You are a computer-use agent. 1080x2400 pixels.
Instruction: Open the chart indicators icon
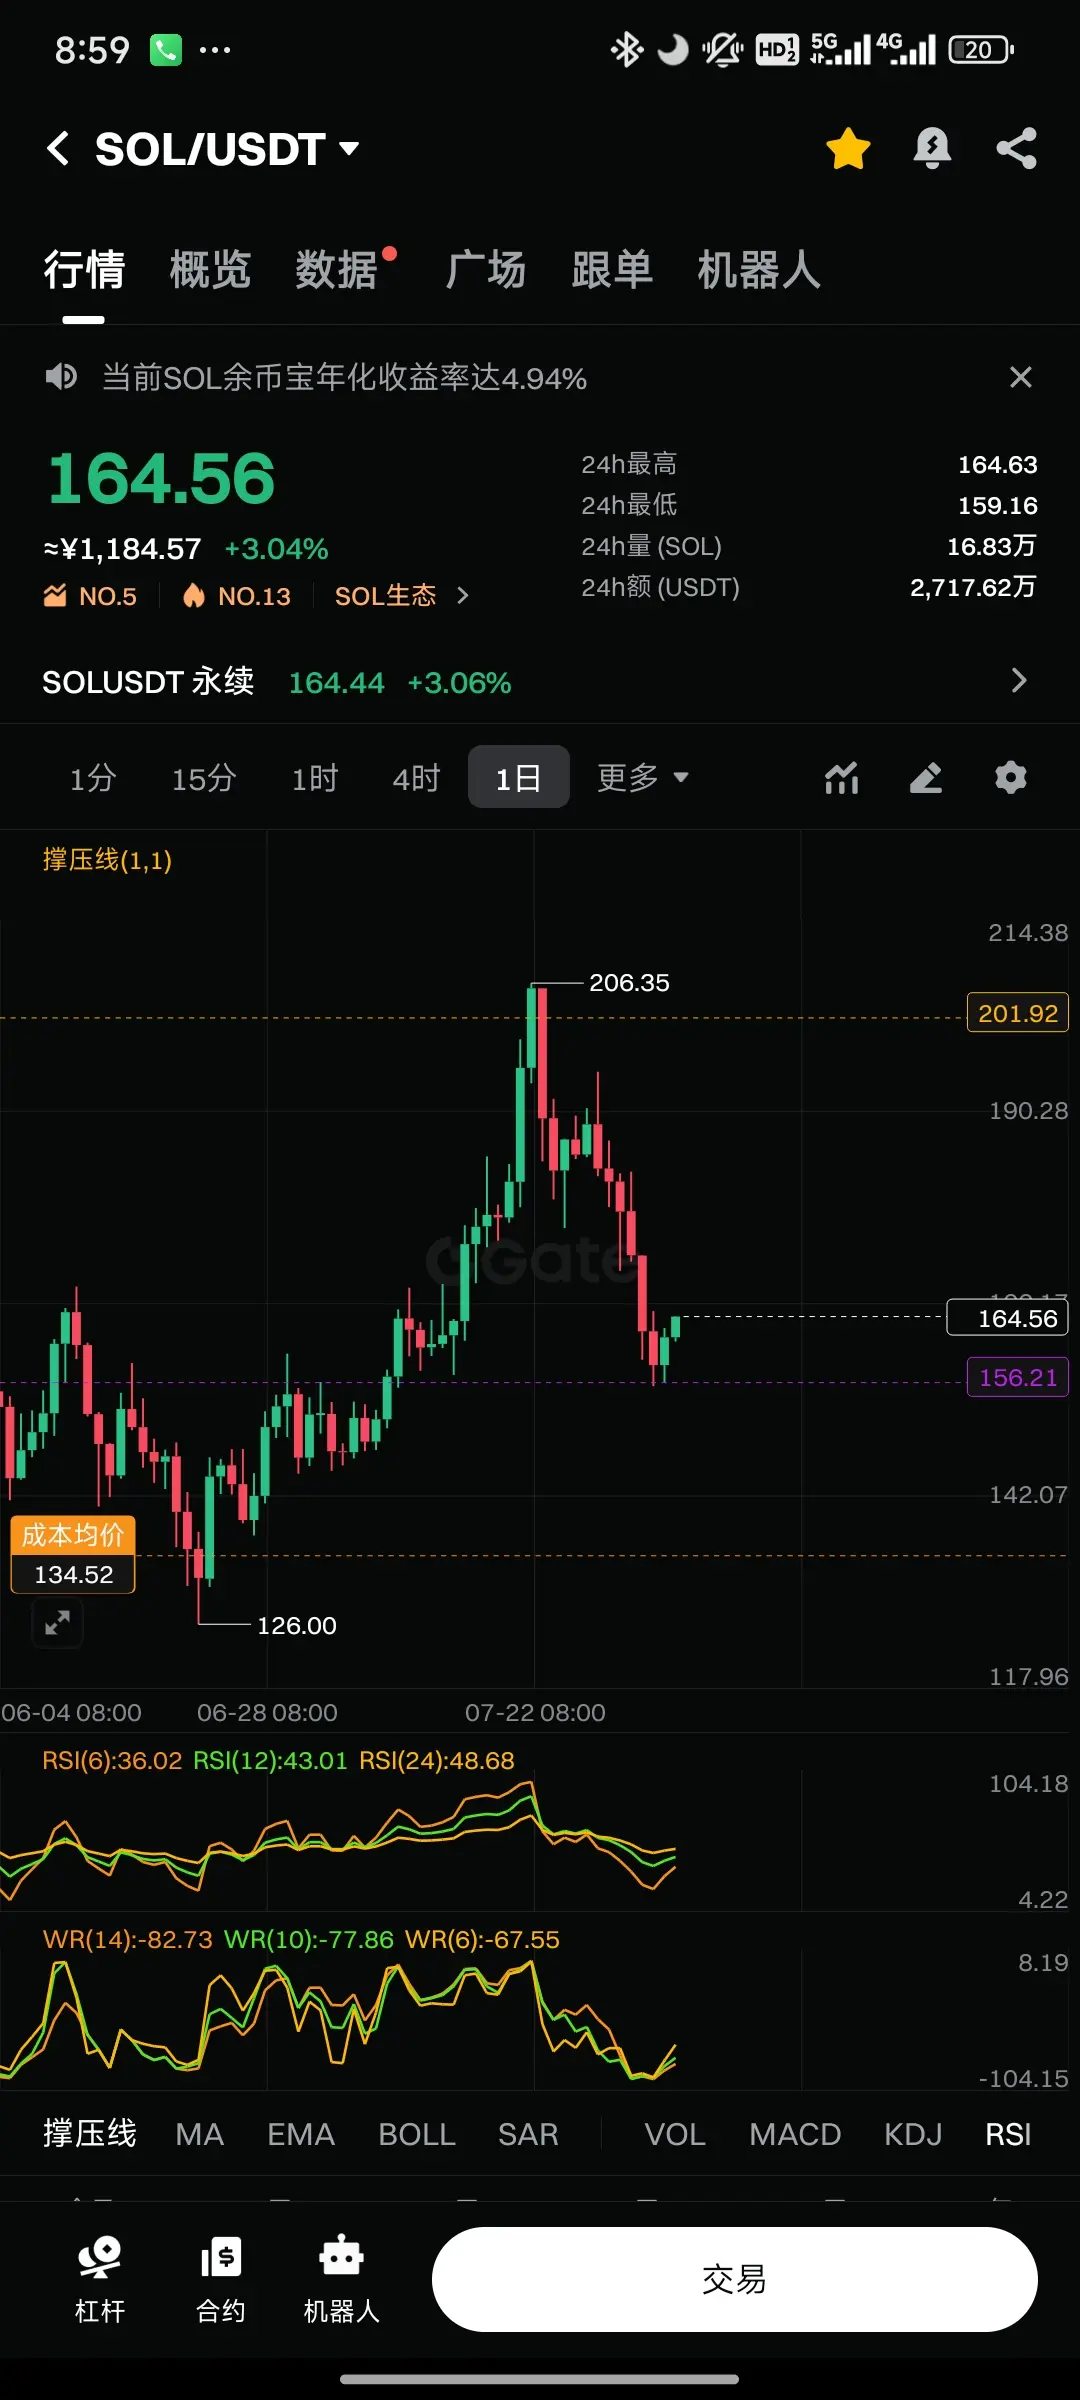pyautogui.click(x=842, y=778)
